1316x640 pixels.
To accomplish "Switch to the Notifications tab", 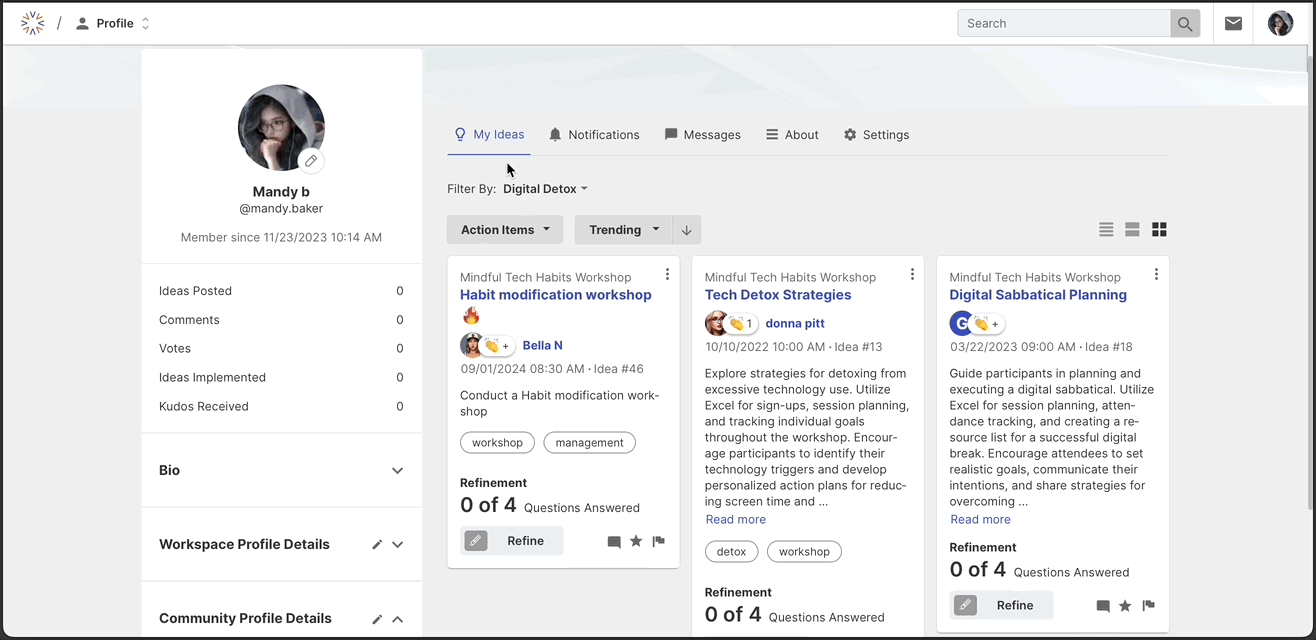I will pos(594,135).
